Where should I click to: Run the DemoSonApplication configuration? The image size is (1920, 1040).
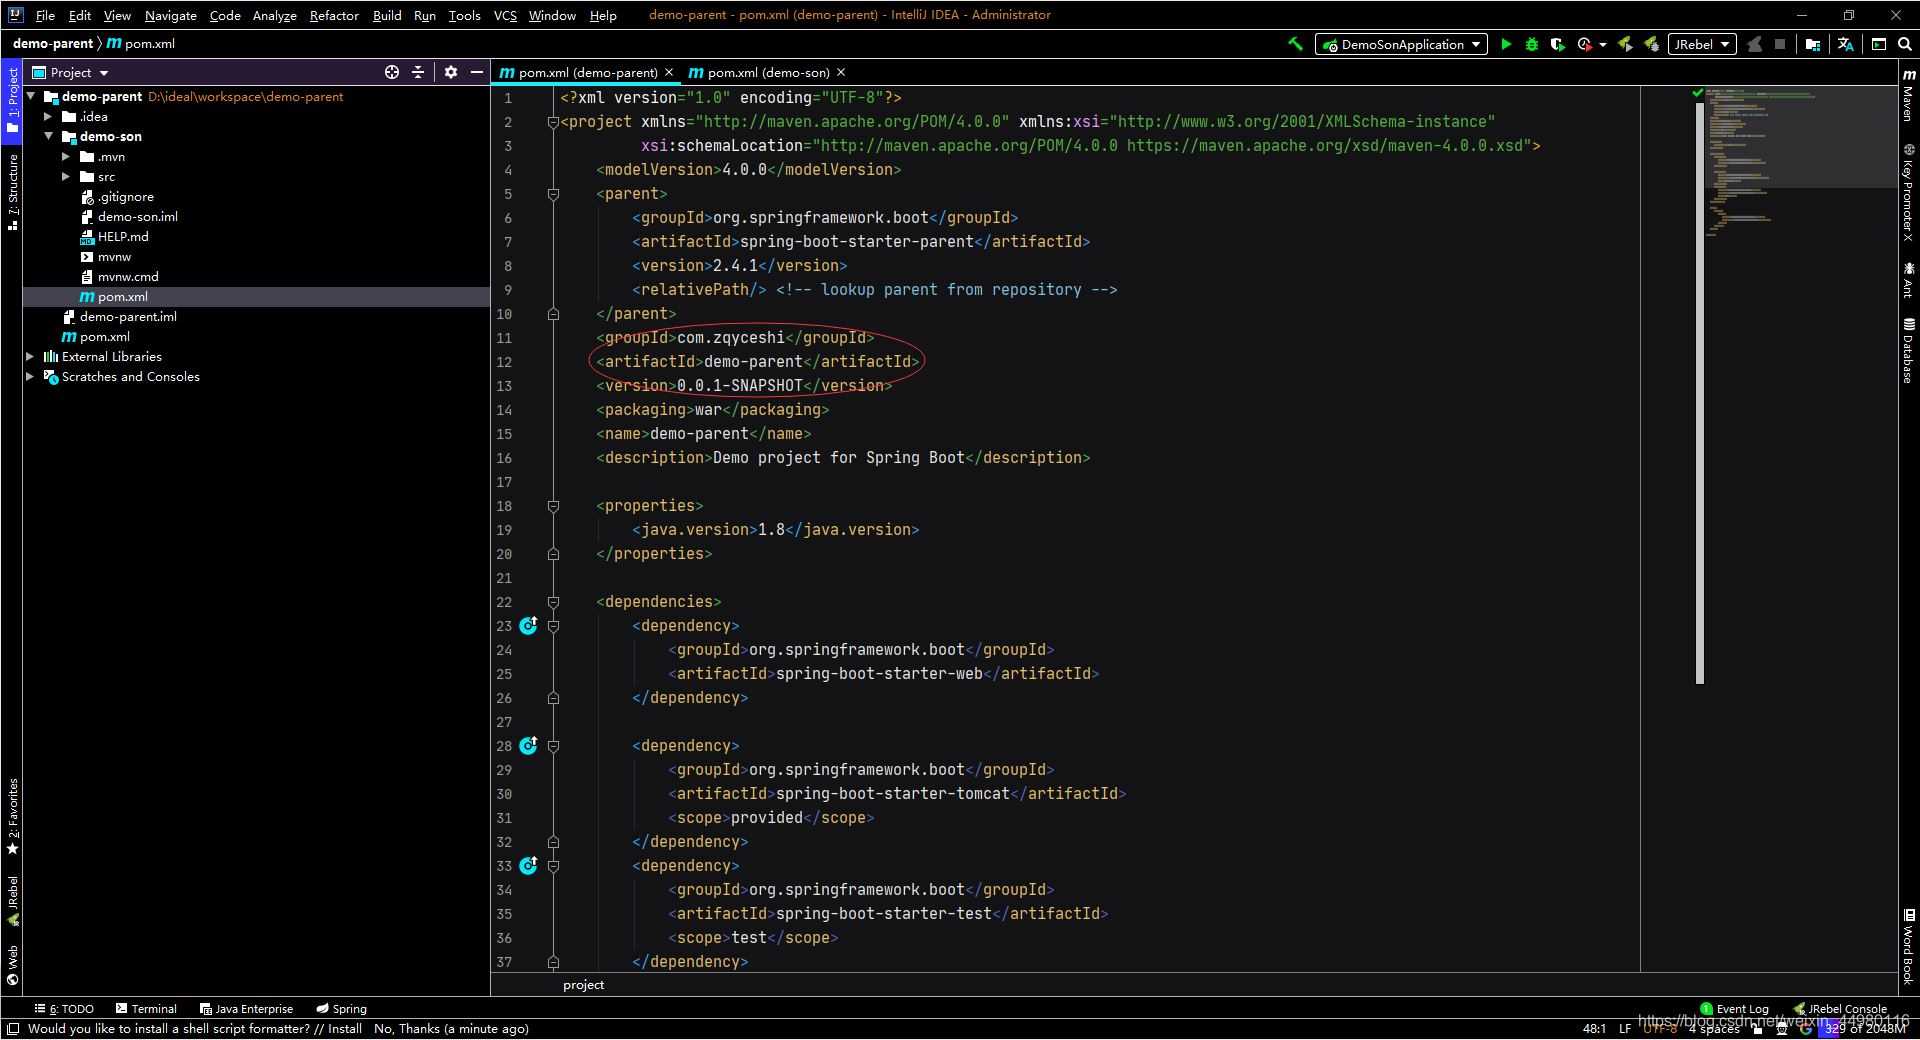click(1506, 44)
